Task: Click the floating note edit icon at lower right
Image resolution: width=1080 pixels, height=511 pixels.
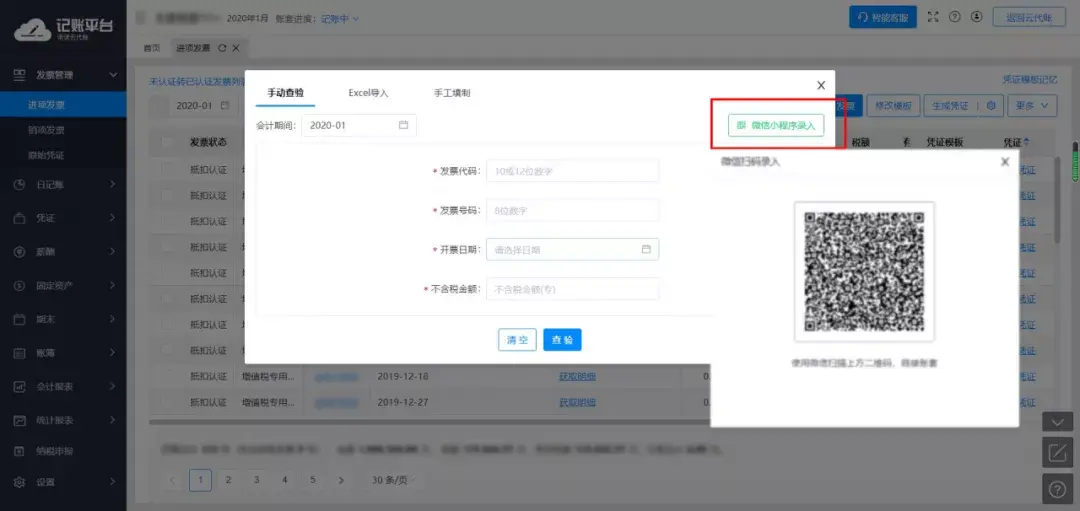Action: (1057, 452)
